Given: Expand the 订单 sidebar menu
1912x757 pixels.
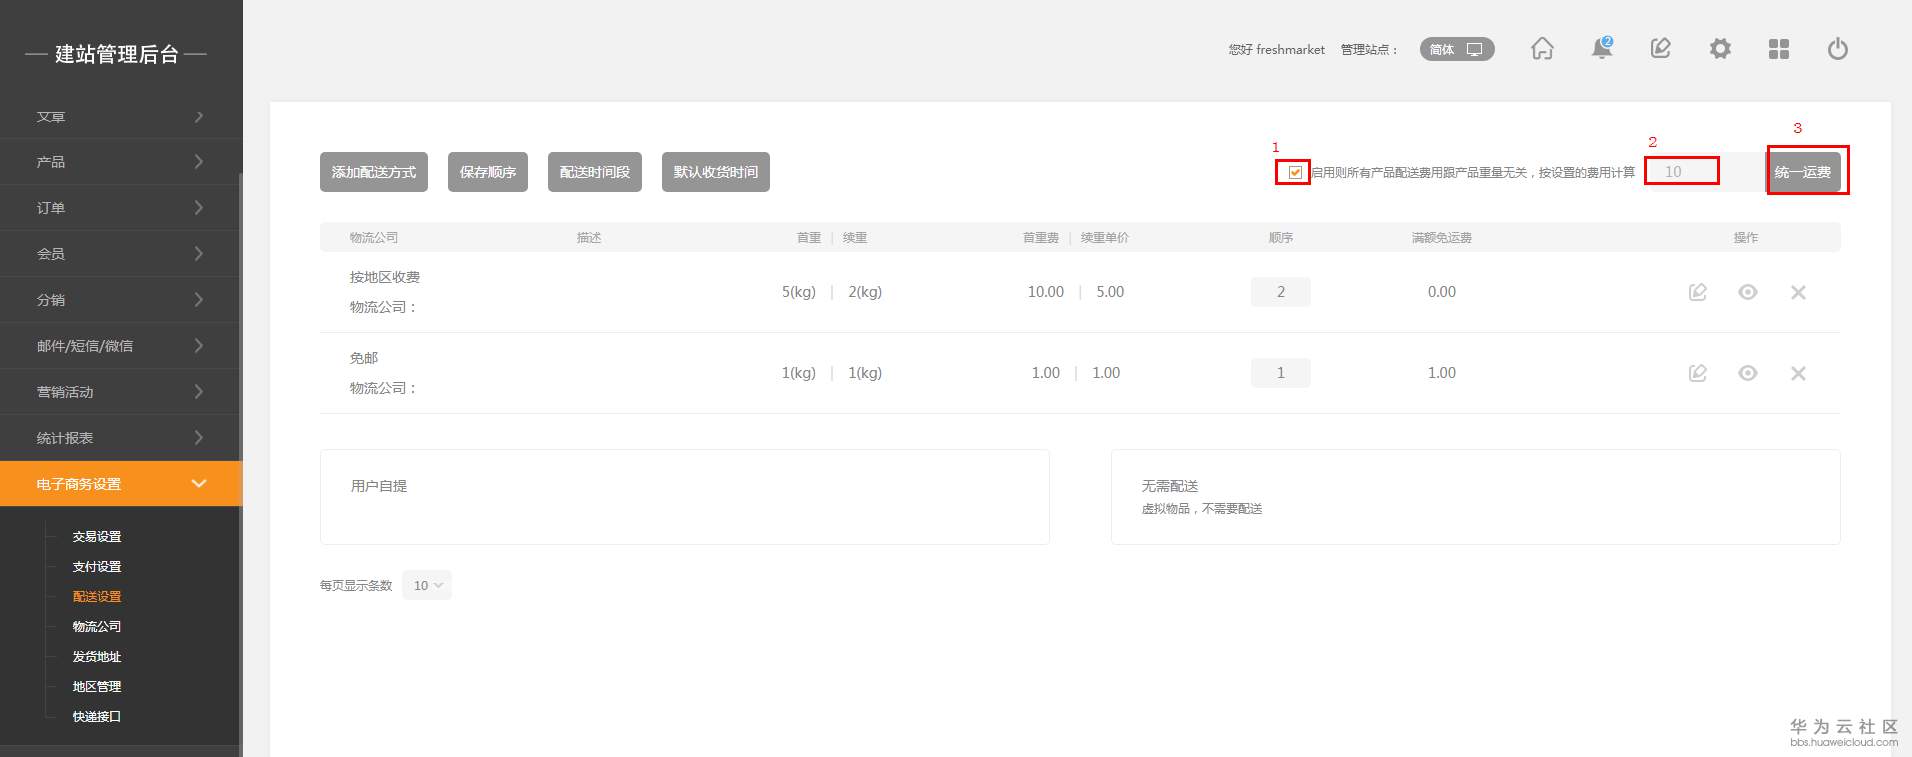Looking at the screenshot, I should pos(121,208).
